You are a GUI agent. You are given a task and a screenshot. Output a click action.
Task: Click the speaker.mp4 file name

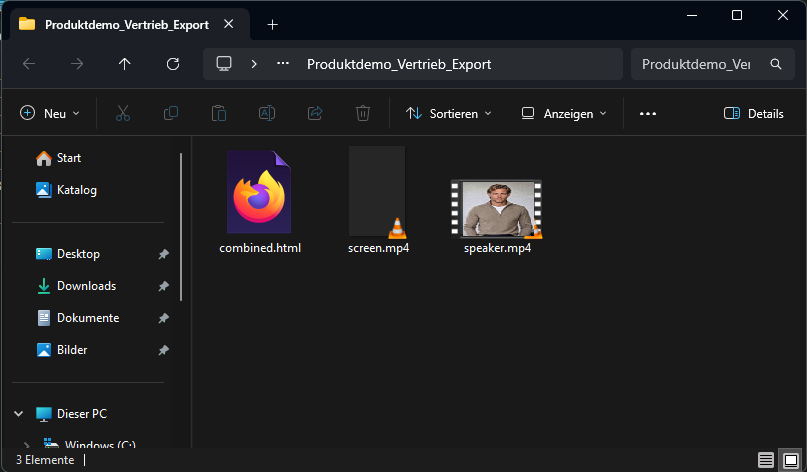[x=497, y=248]
